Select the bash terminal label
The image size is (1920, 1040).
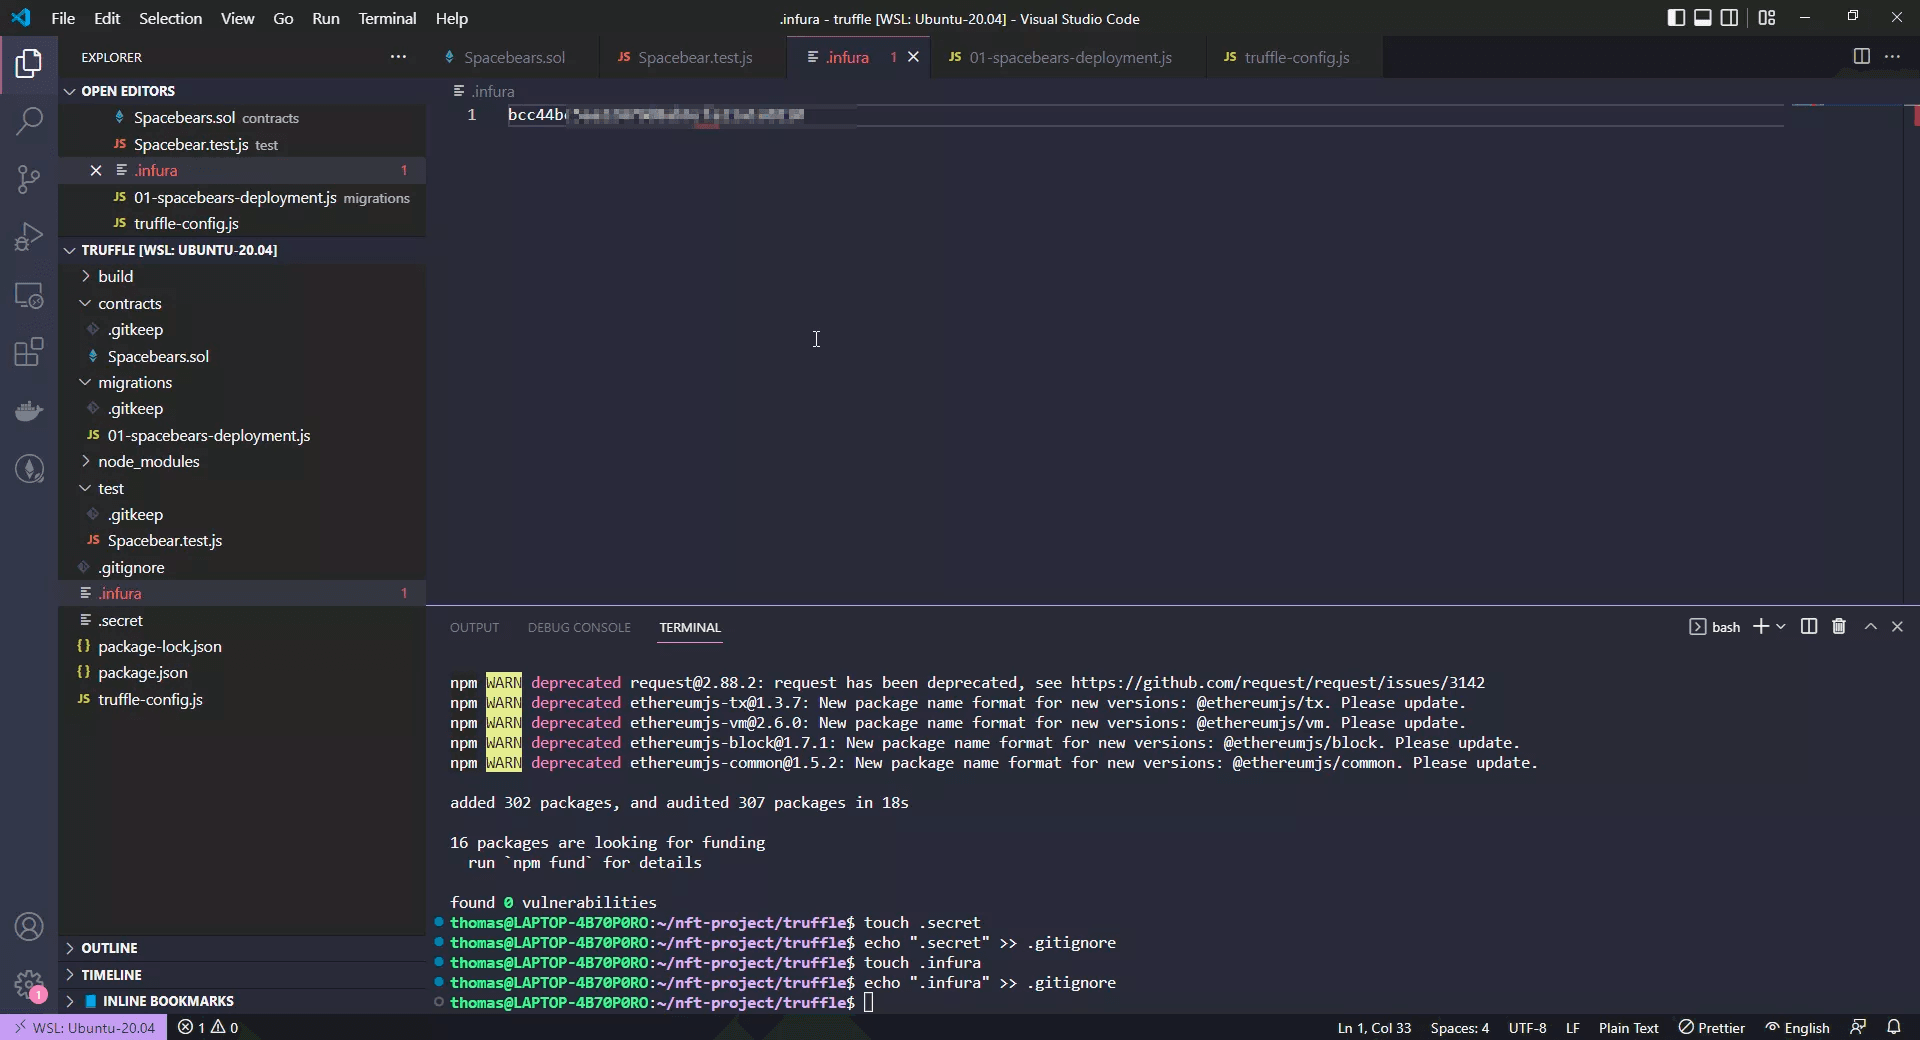tap(1715, 627)
